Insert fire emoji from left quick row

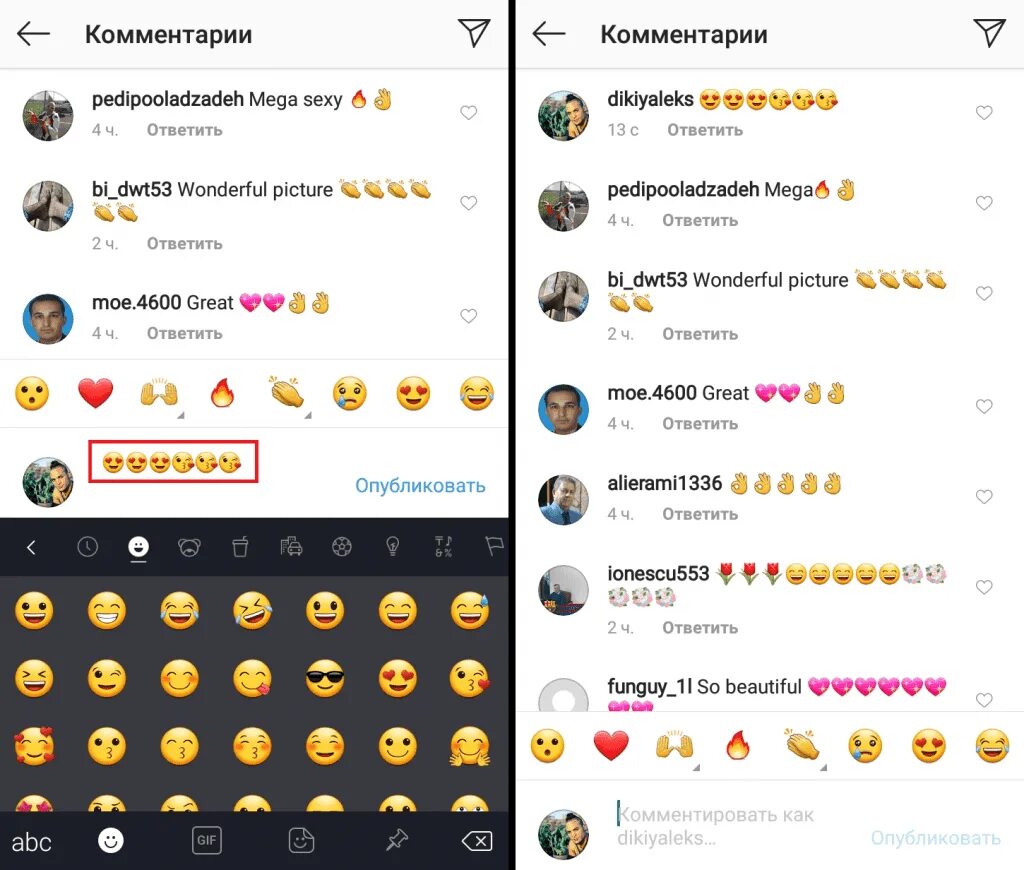point(221,394)
